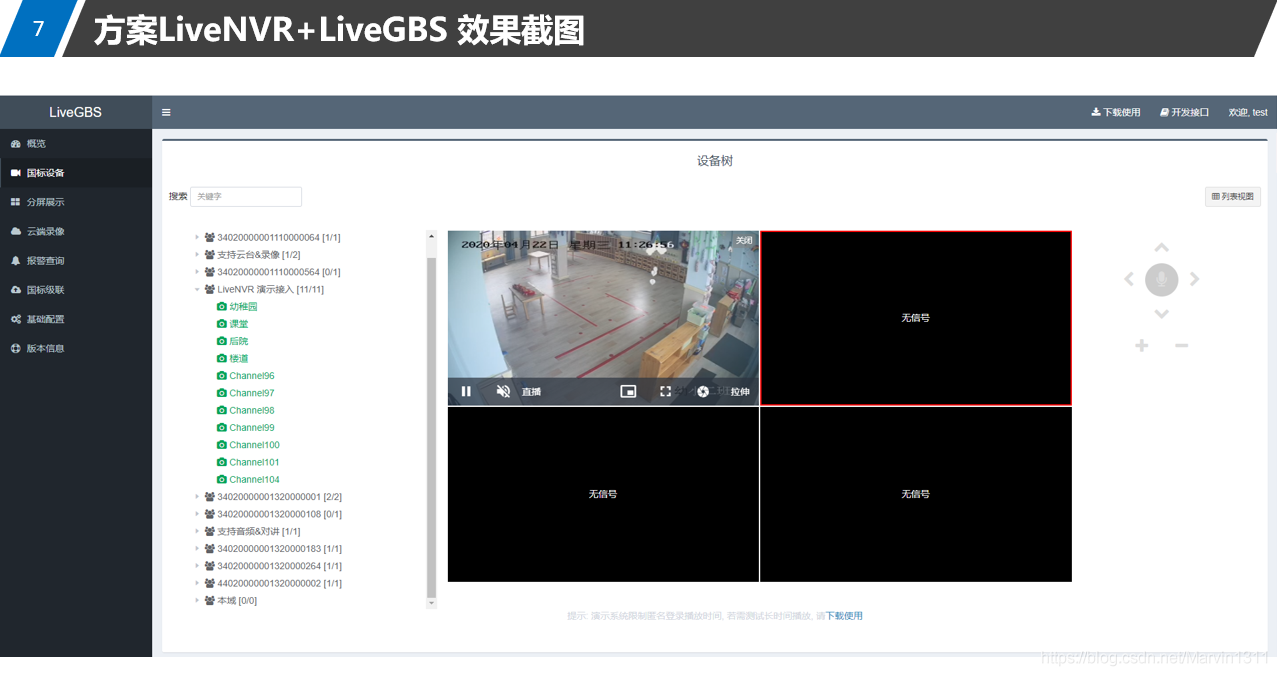Select bottom-right 无信号 video pane
The image size is (1277, 676).
point(916,494)
